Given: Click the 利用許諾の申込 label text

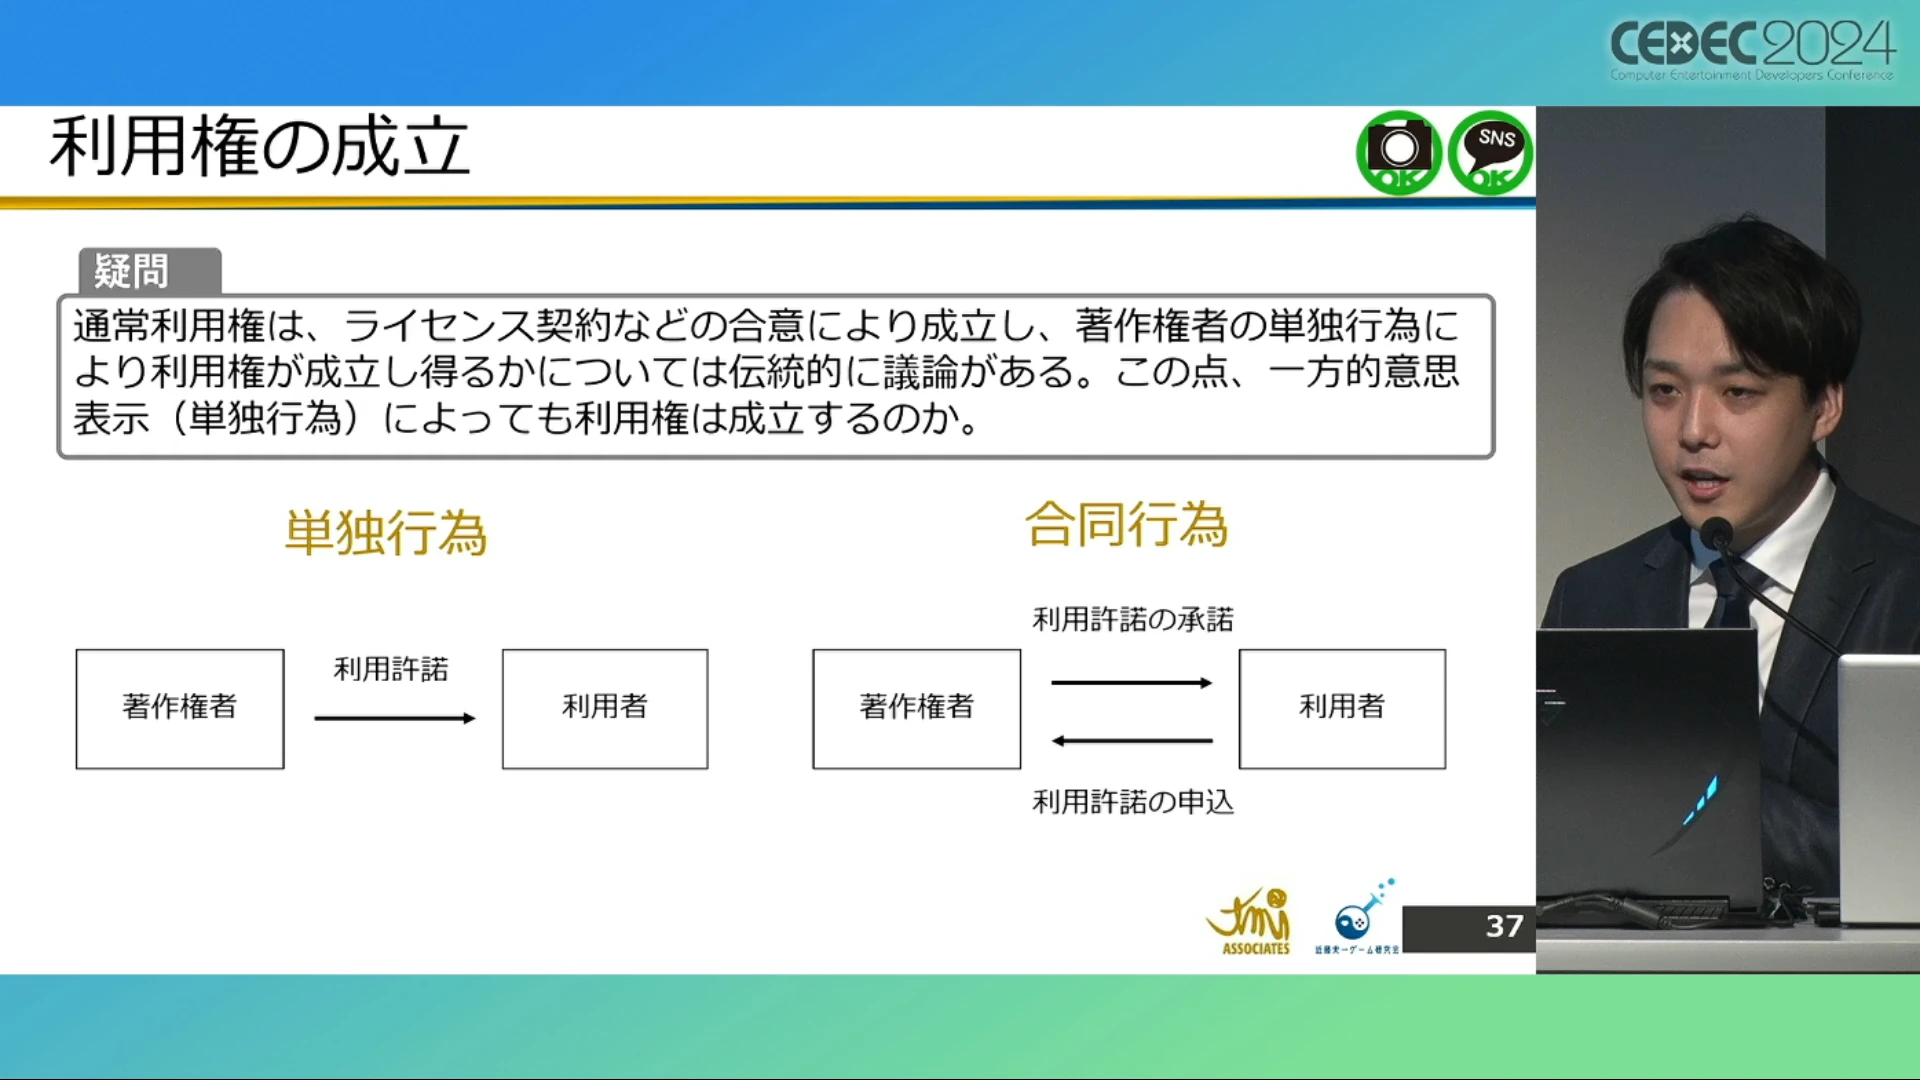Looking at the screenshot, I should coord(1133,802).
